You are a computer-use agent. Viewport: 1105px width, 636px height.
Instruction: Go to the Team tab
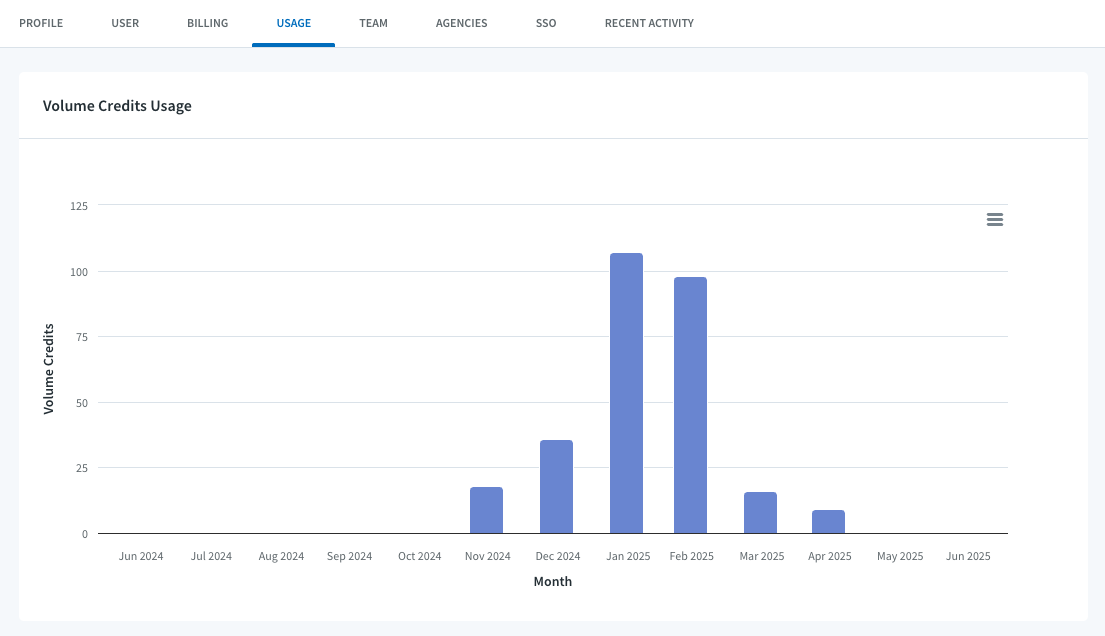click(374, 23)
